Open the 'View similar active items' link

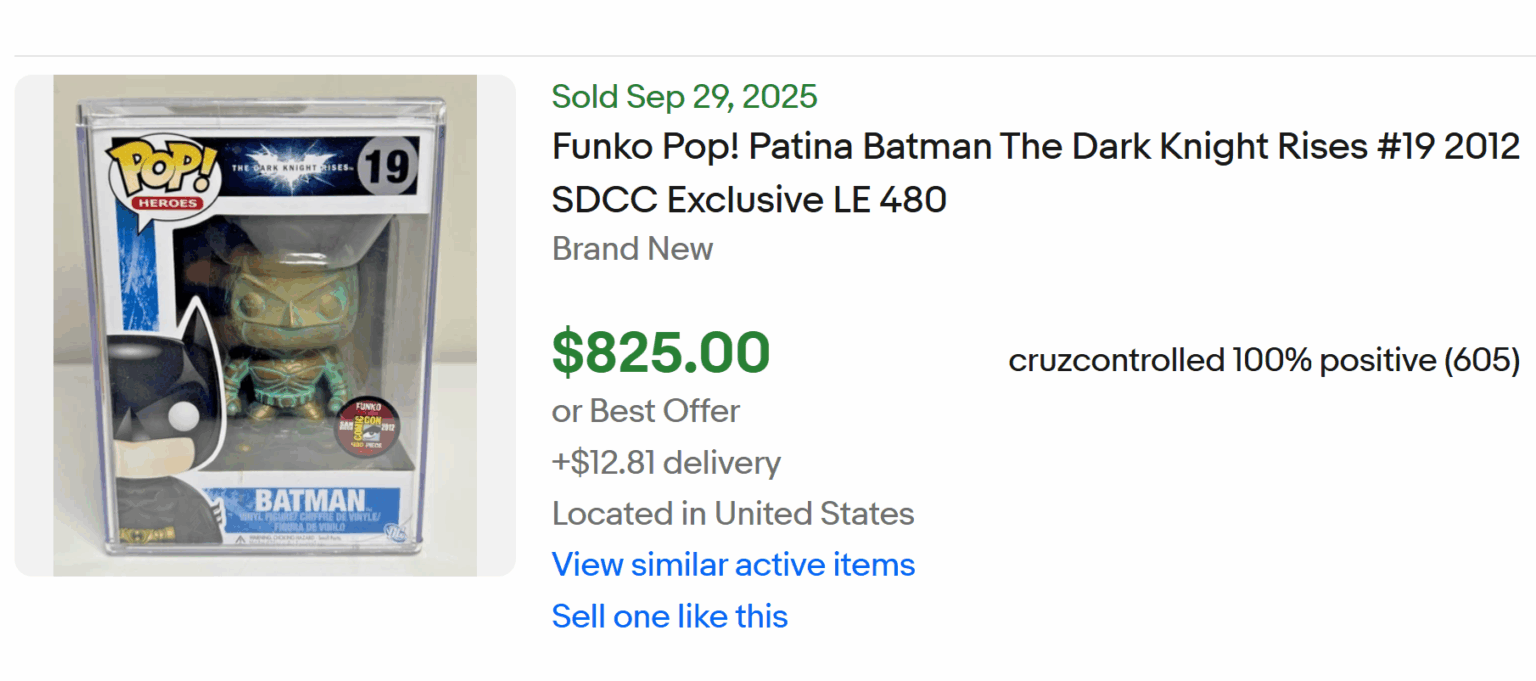point(732,564)
